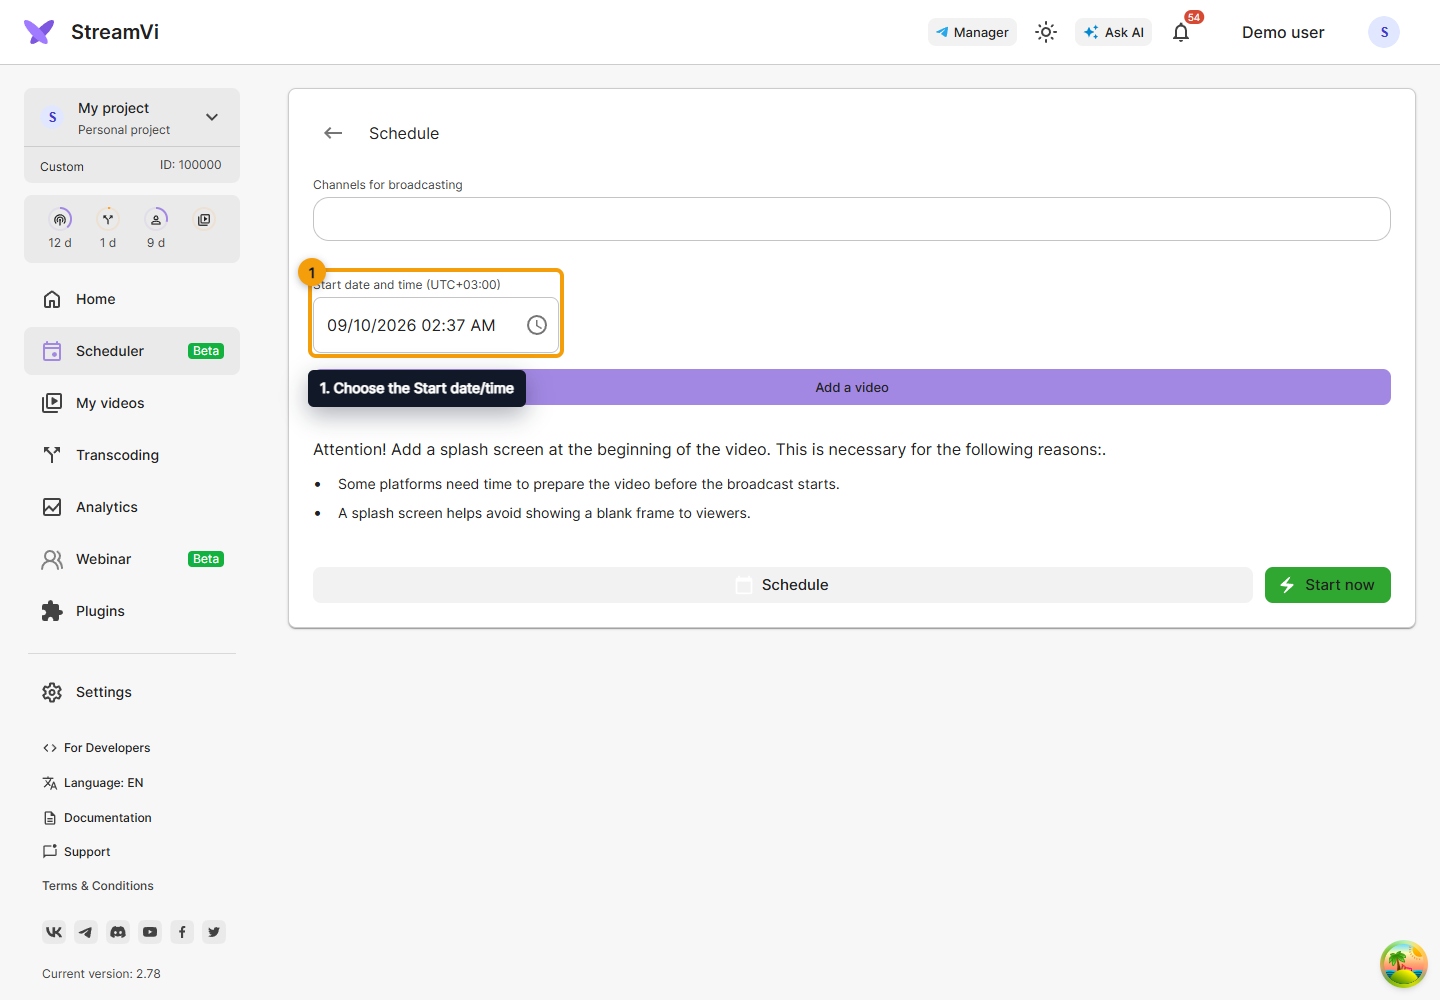The height and width of the screenshot is (1000, 1440).
Task: Expand the My project selector
Action: click(132, 117)
